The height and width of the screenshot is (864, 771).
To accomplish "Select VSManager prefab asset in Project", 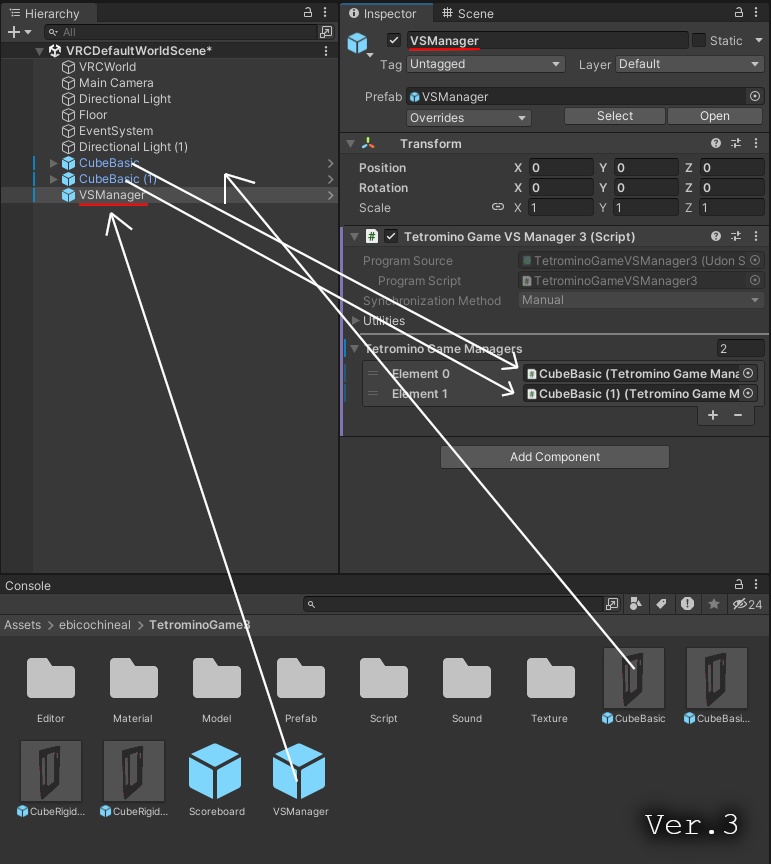I will 300,779.
